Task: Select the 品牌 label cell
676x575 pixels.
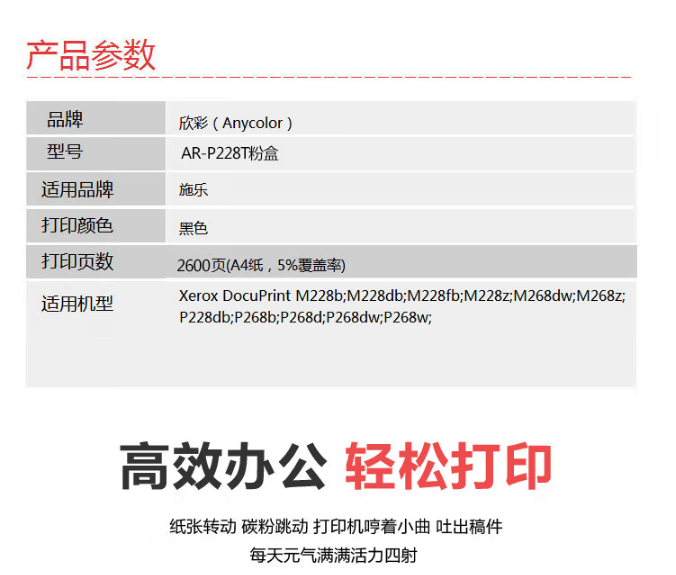Action: (x=96, y=118)
